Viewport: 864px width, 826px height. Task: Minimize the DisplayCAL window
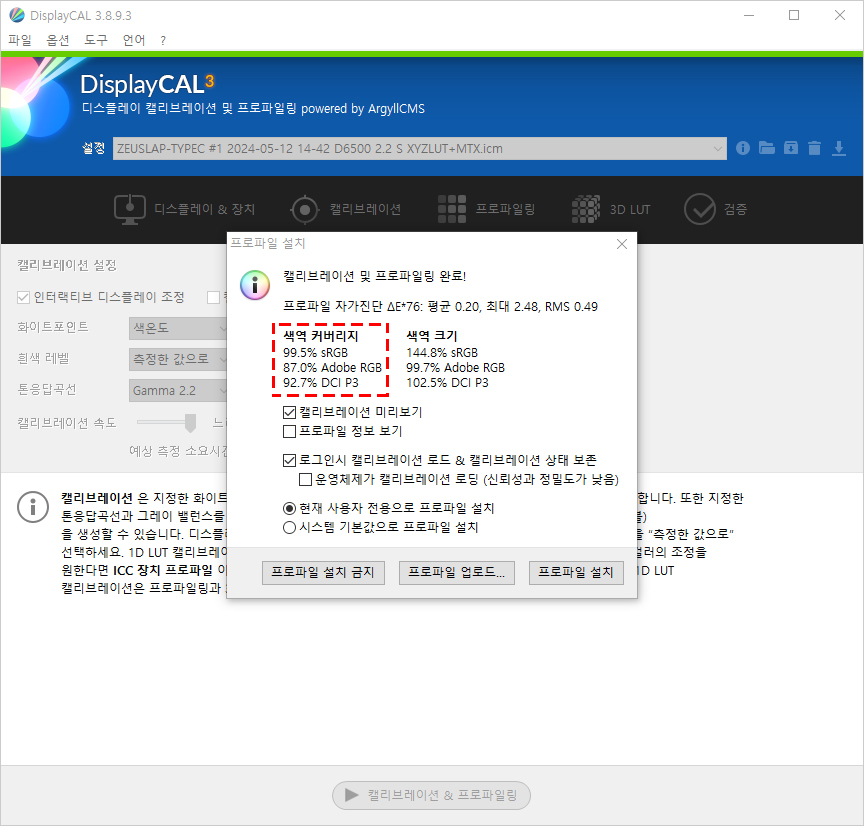click(749, 15)
